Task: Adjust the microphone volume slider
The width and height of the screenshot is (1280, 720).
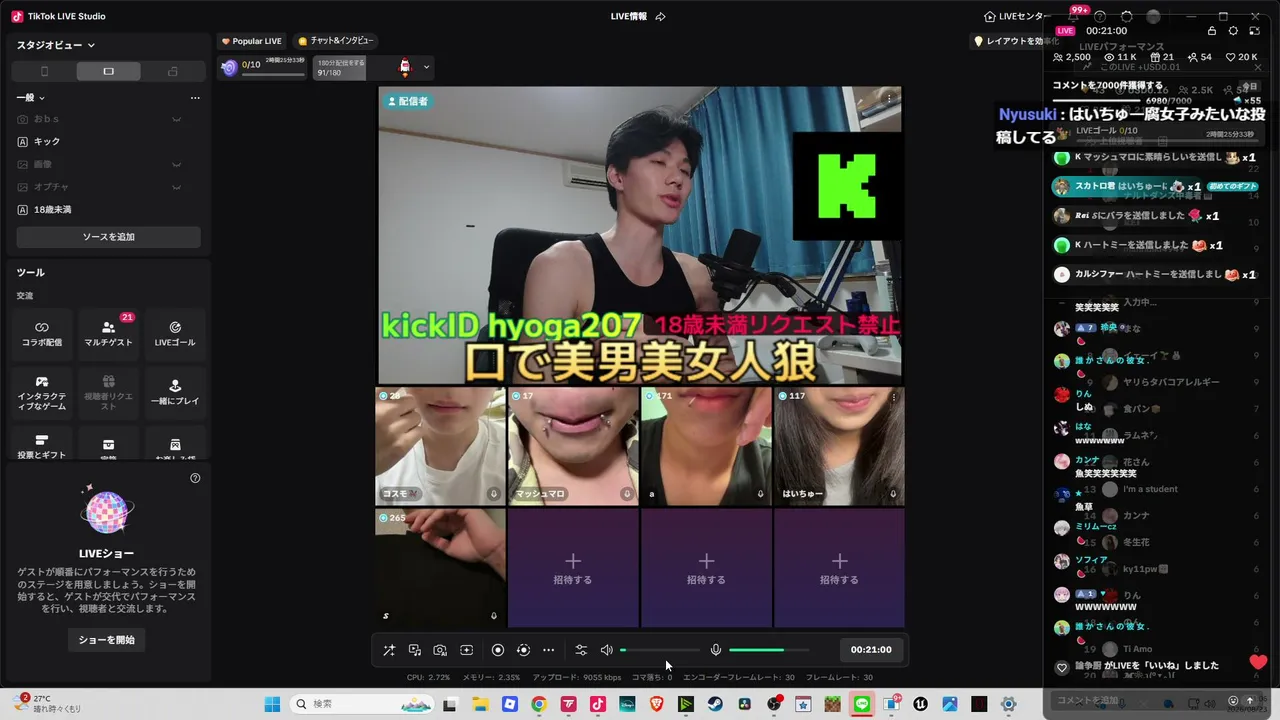Action: click(769, 650)
